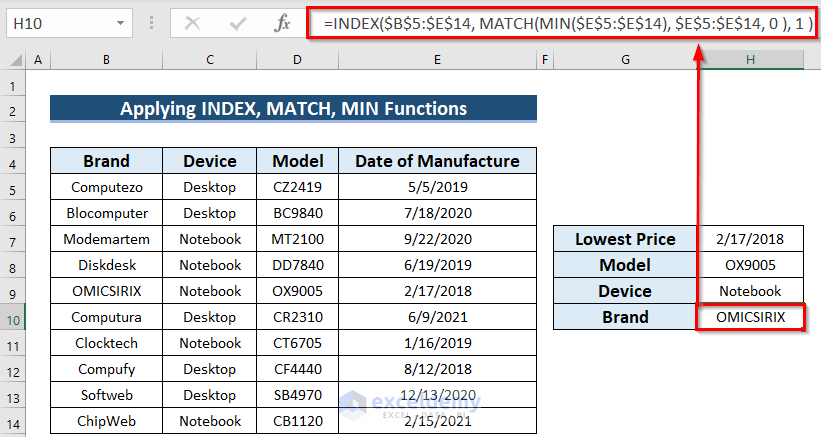Open the Name Box dropdown arrow
The height and width of the screenshot is (437, 821).
tap(120, 22)
